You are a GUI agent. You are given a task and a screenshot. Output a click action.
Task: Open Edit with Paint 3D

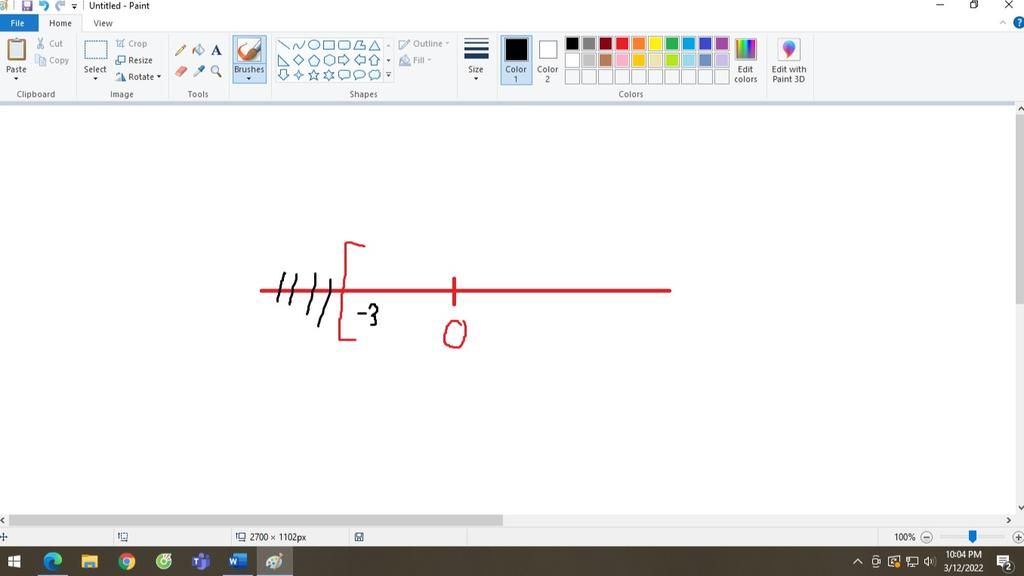click(x=789, y=60)
